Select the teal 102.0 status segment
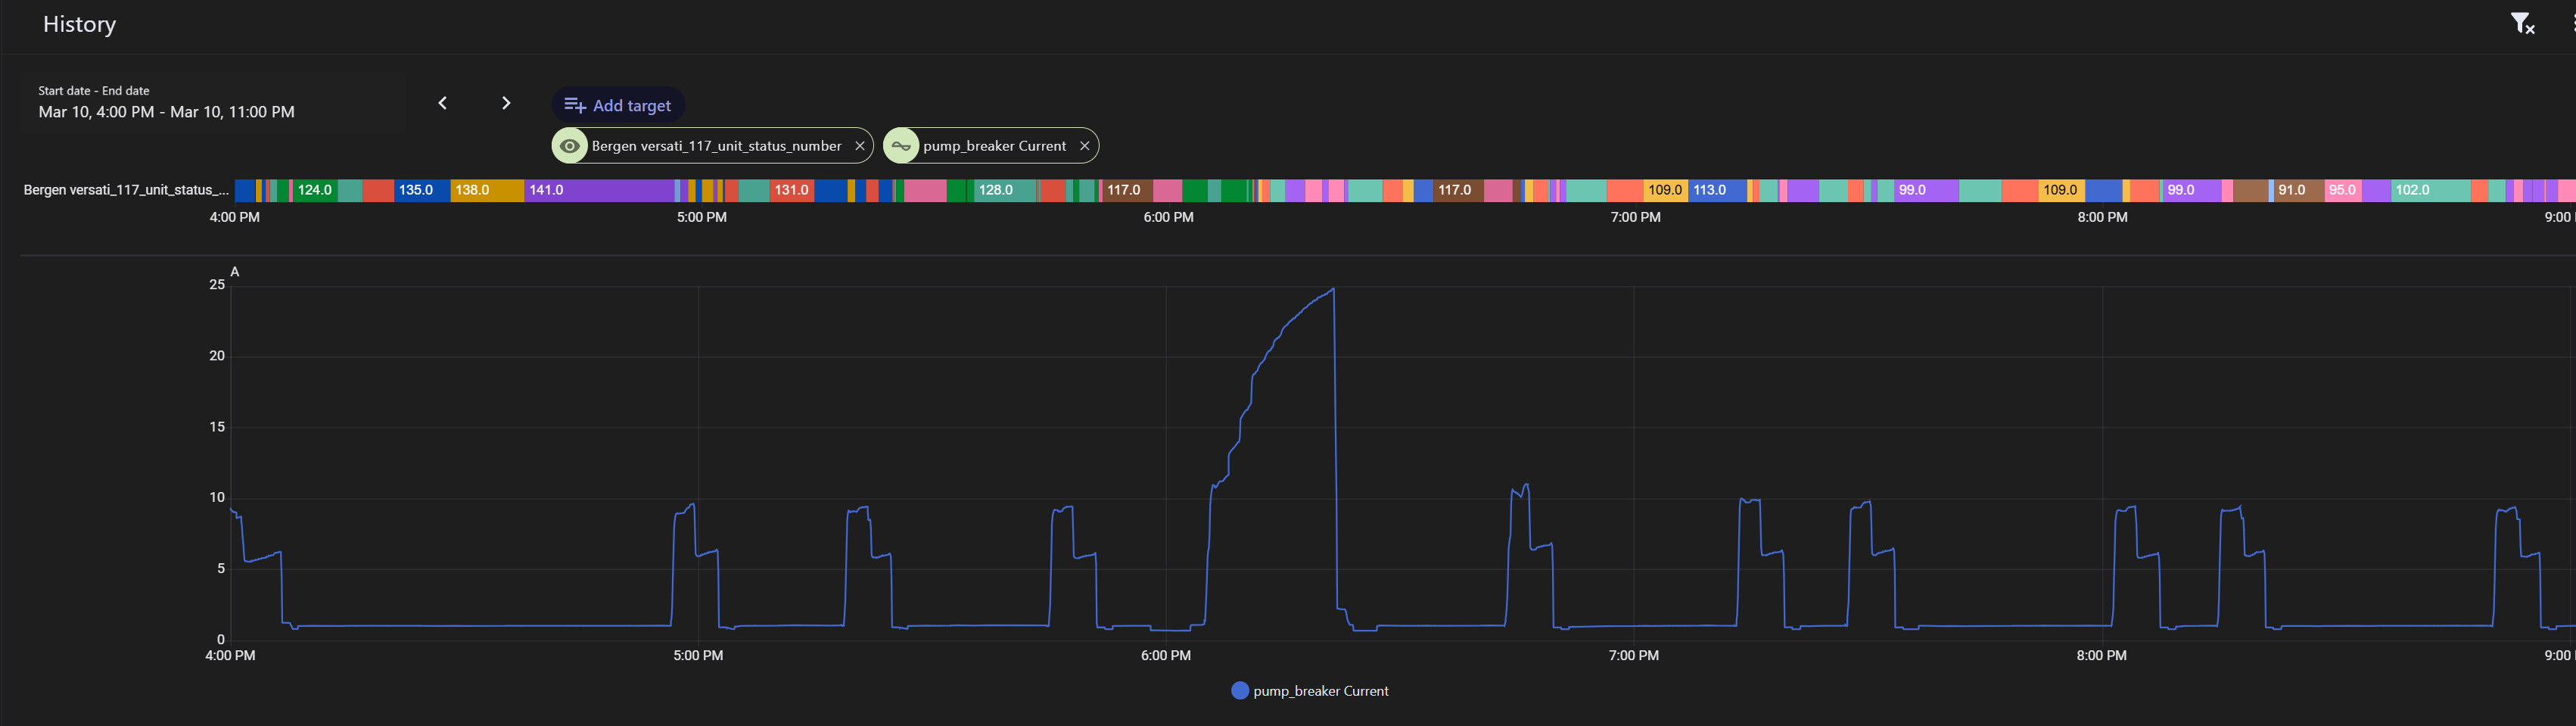 [2431, 190]
